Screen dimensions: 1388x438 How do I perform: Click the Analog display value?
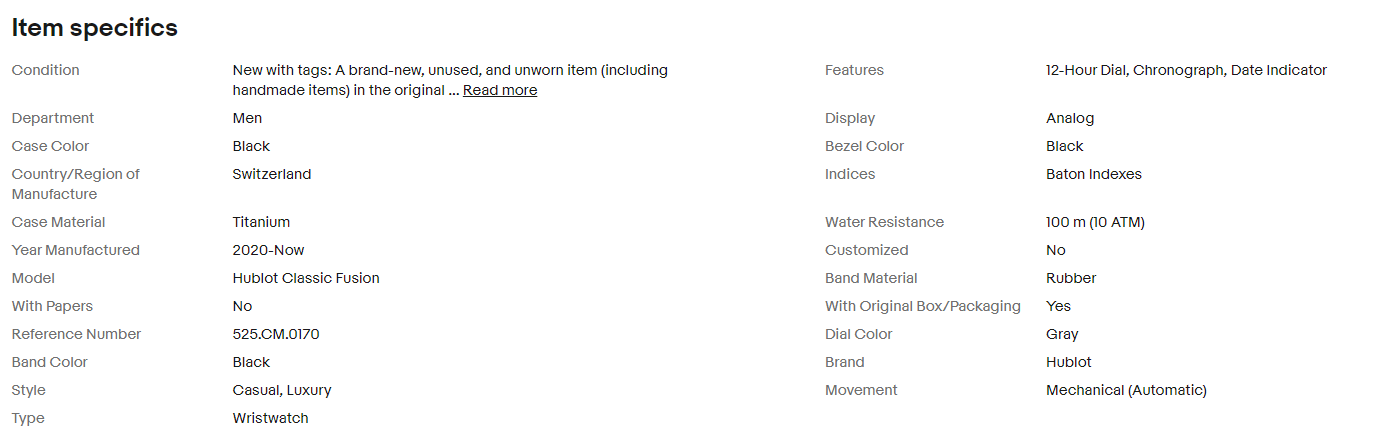point(1070,118)
